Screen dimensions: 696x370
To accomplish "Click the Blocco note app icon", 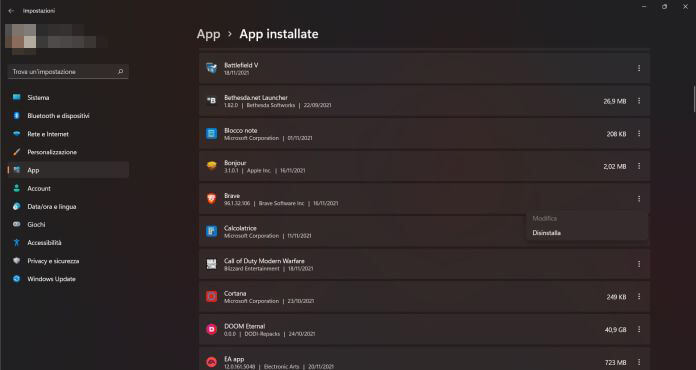I will click(212, 134).
